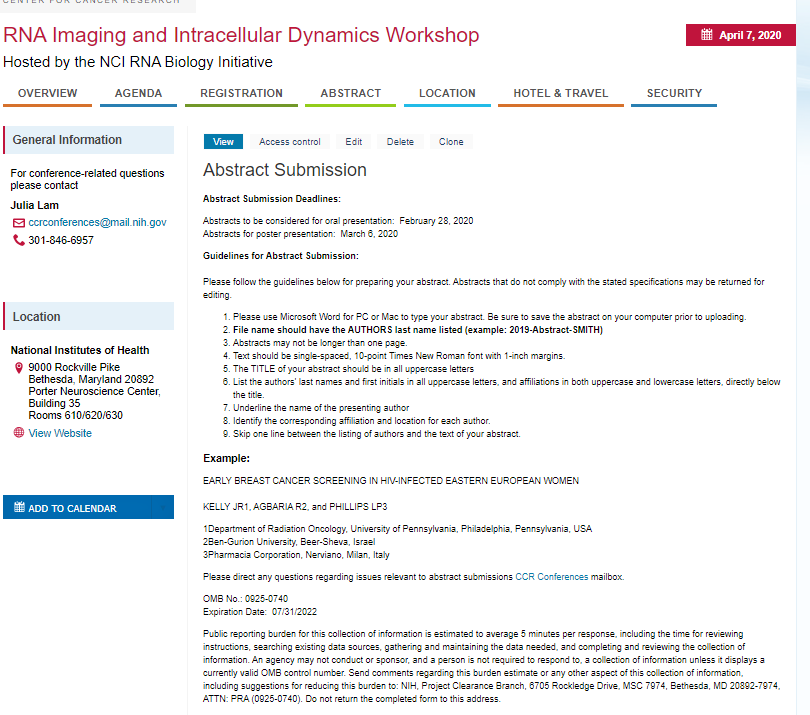The width and height of the screenshot is (810, 715).
Task: Click the 2019-Abstract-SMITH file name guideline
Action: coord(418,330)
